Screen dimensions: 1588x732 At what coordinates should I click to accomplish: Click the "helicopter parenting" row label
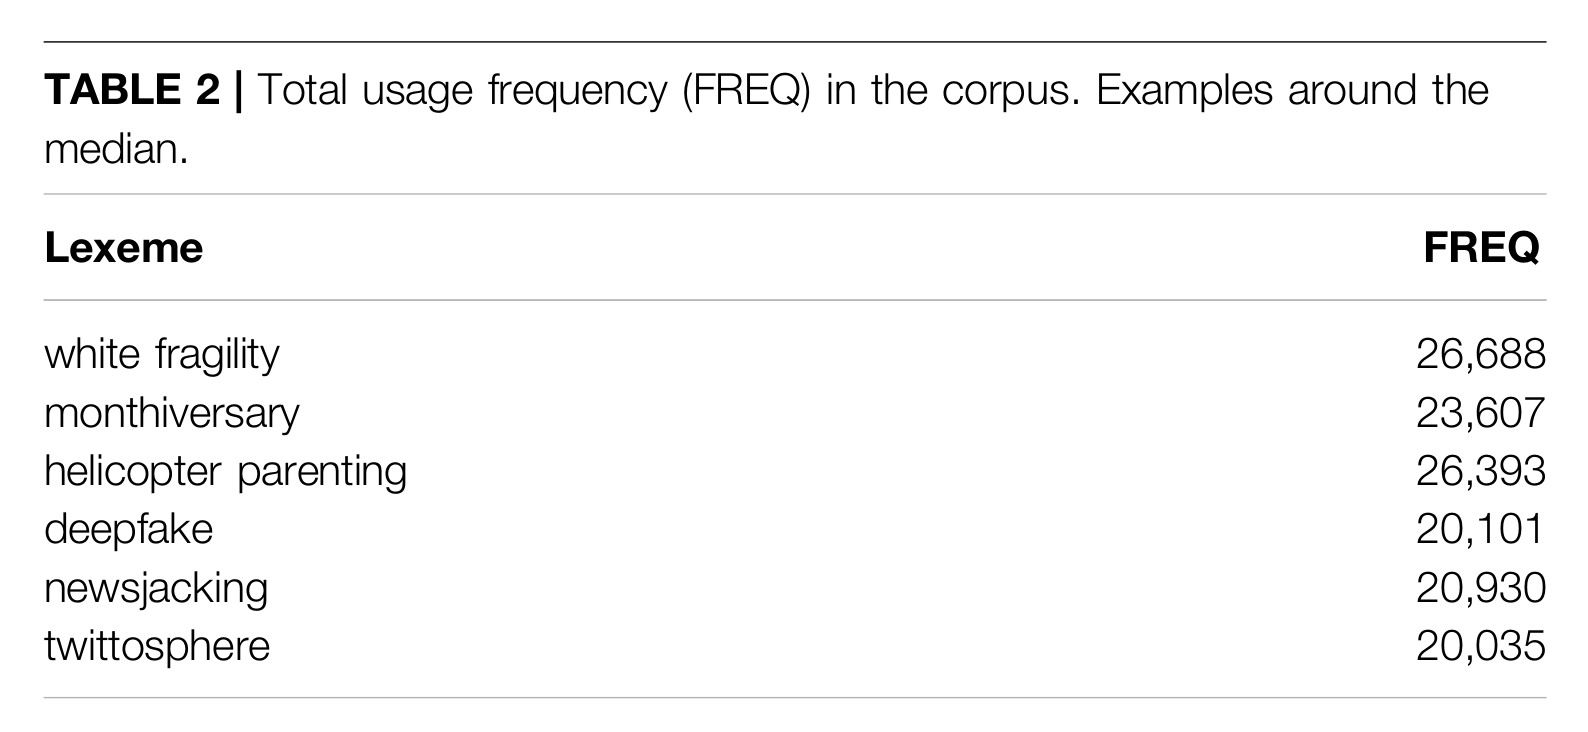225,471
